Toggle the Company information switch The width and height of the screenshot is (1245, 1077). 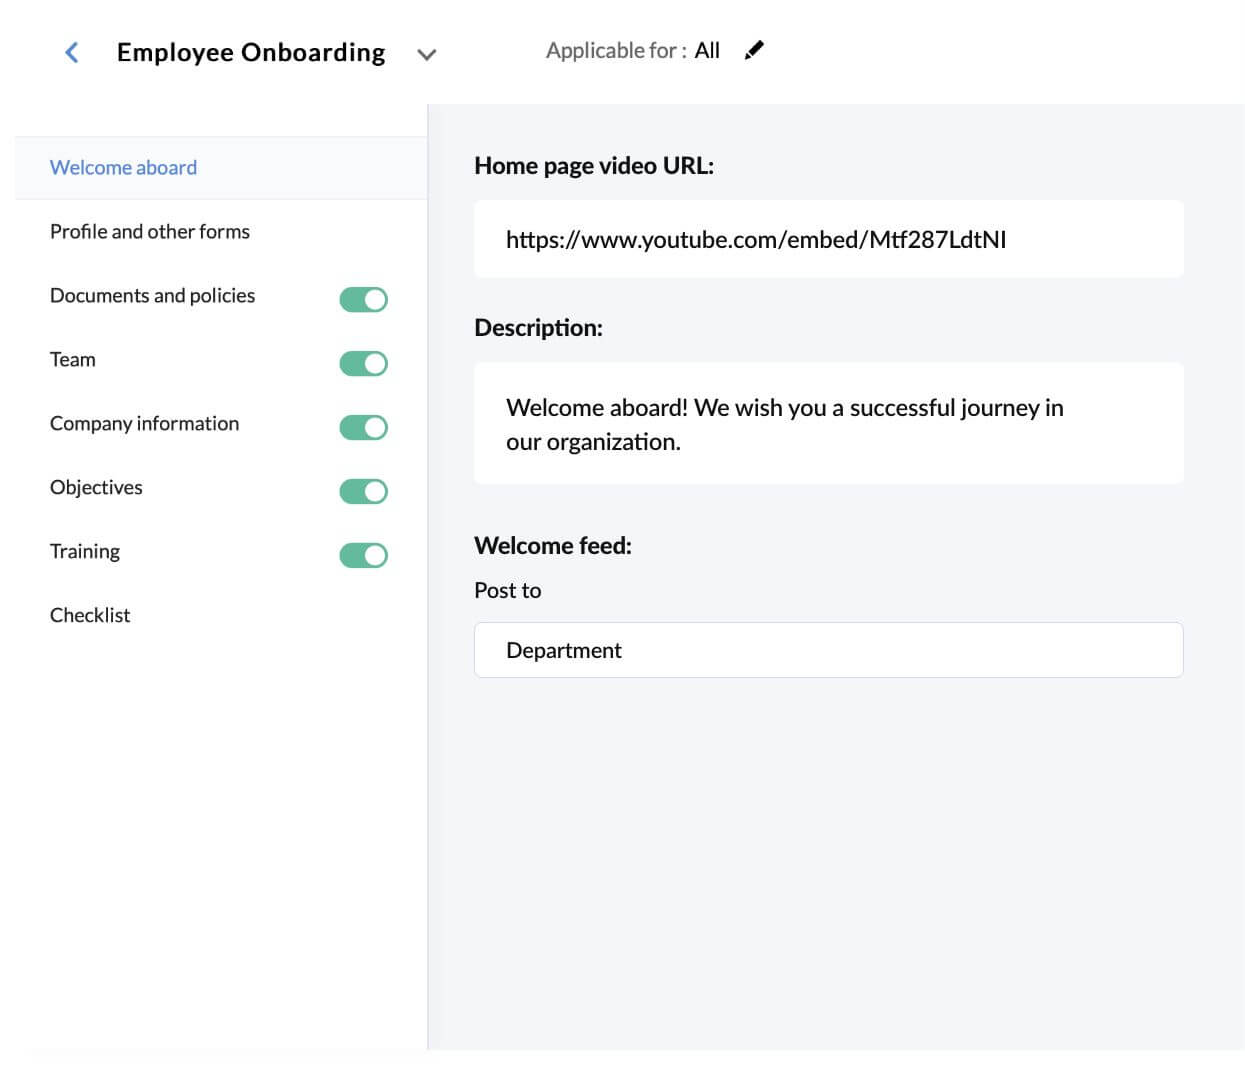click(363, 427)
